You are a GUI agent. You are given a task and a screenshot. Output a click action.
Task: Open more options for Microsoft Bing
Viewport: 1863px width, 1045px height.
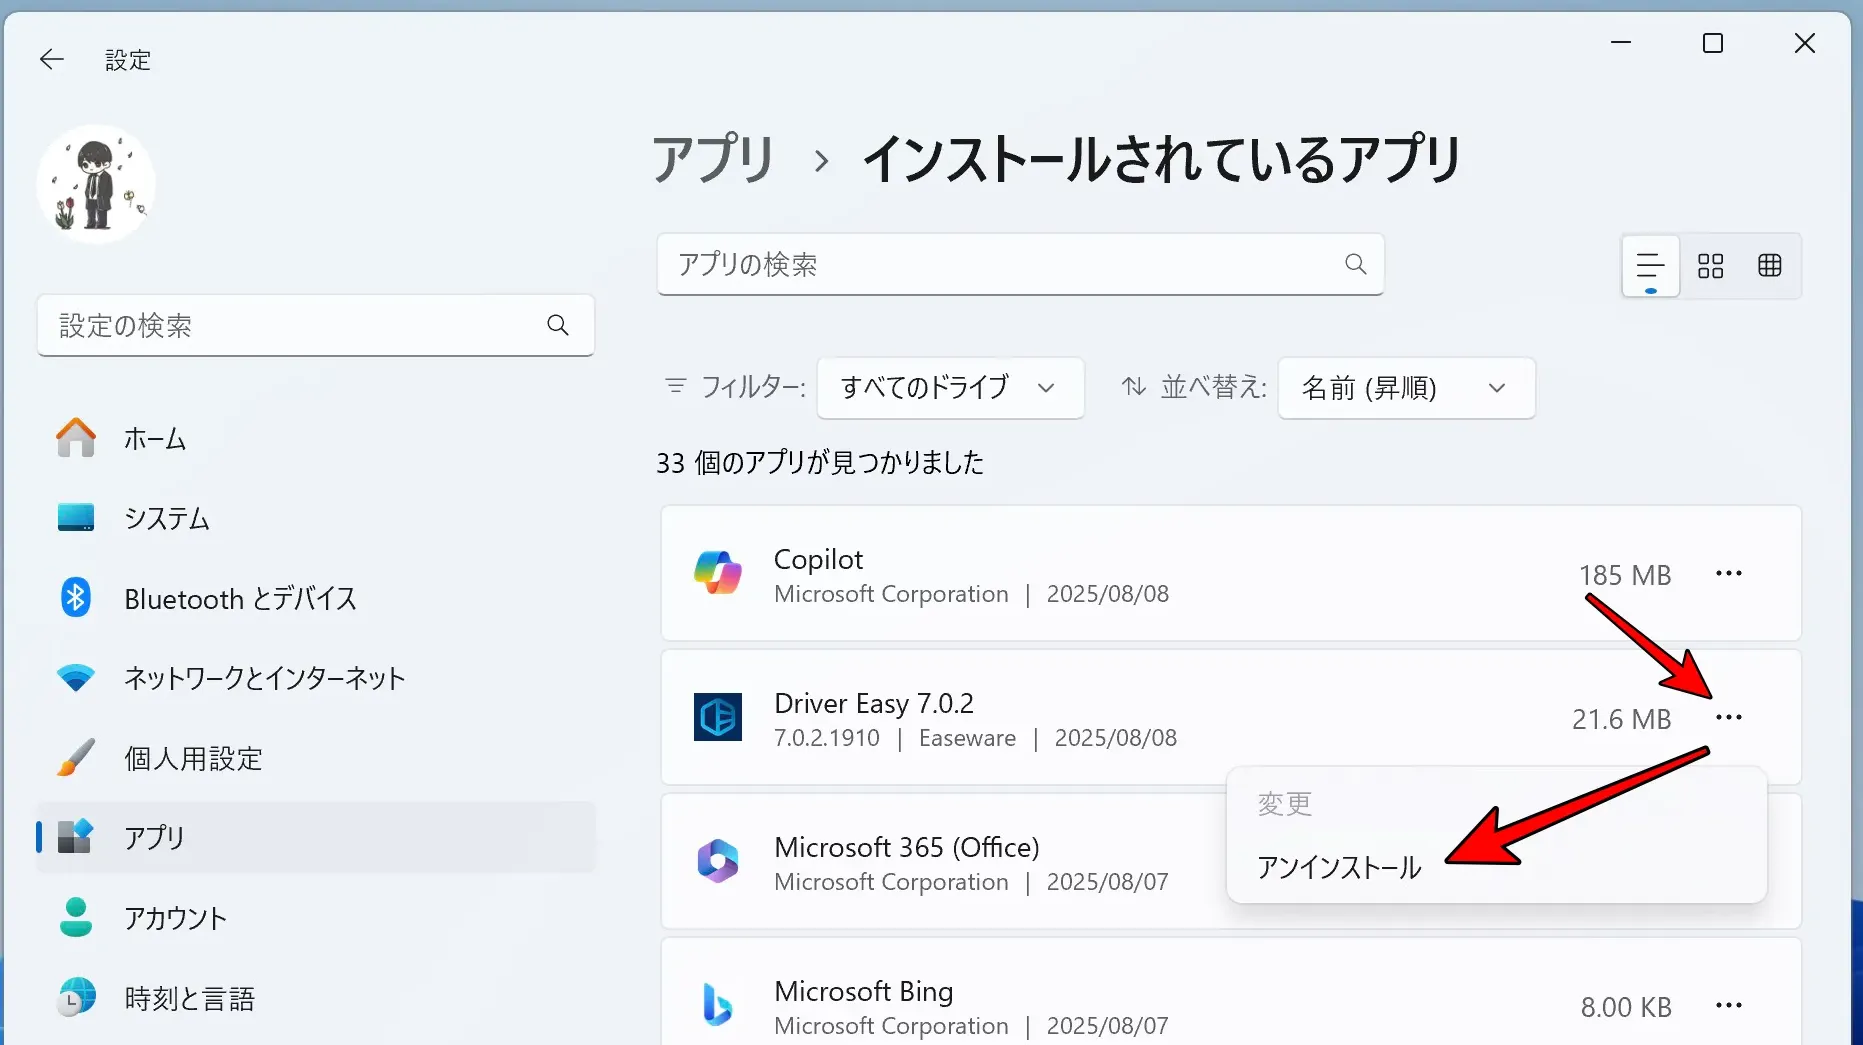(x=1729, y=1006)
